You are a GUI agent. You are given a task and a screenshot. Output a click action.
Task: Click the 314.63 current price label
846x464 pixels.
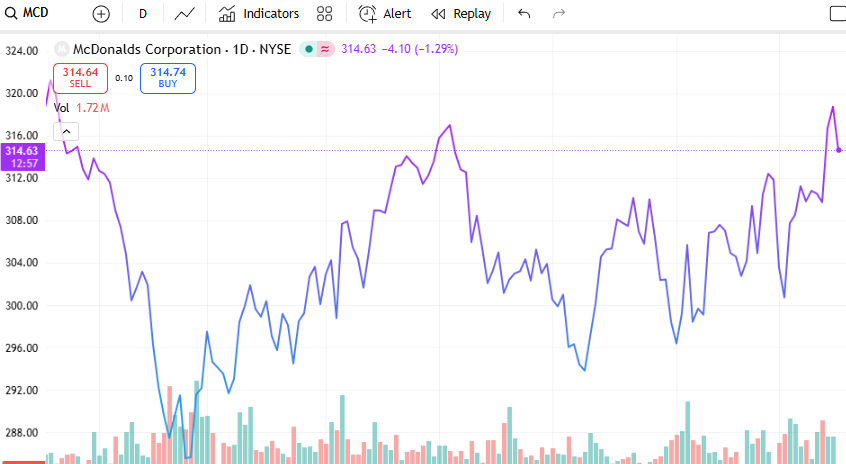point(22,156)
